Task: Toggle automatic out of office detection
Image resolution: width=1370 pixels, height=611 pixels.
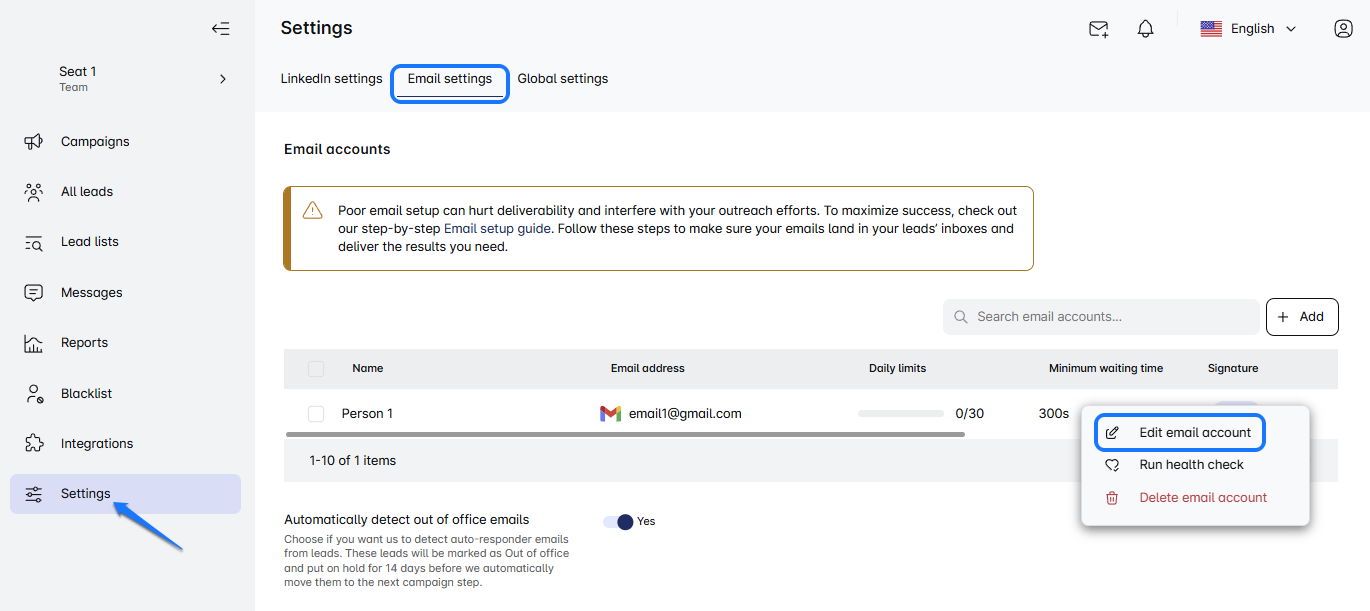Action: click(619, 521)
